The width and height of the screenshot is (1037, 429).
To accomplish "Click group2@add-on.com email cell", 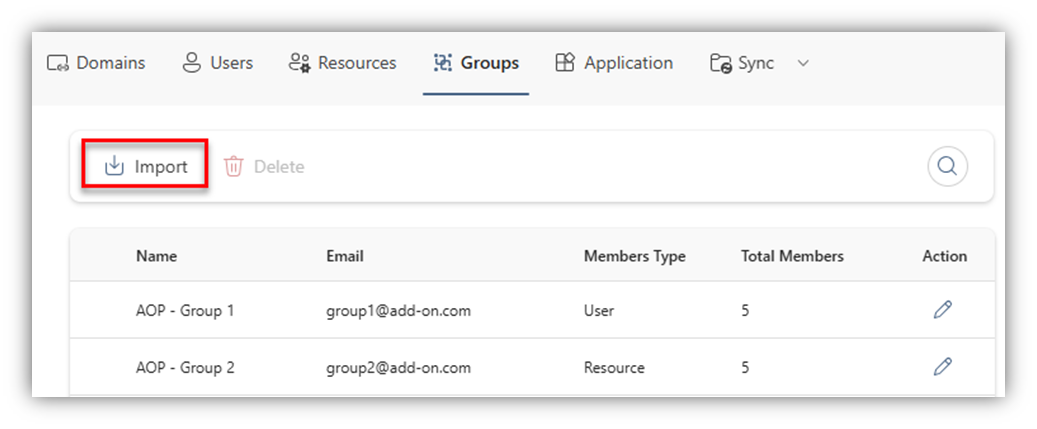I will pos(398,367).
